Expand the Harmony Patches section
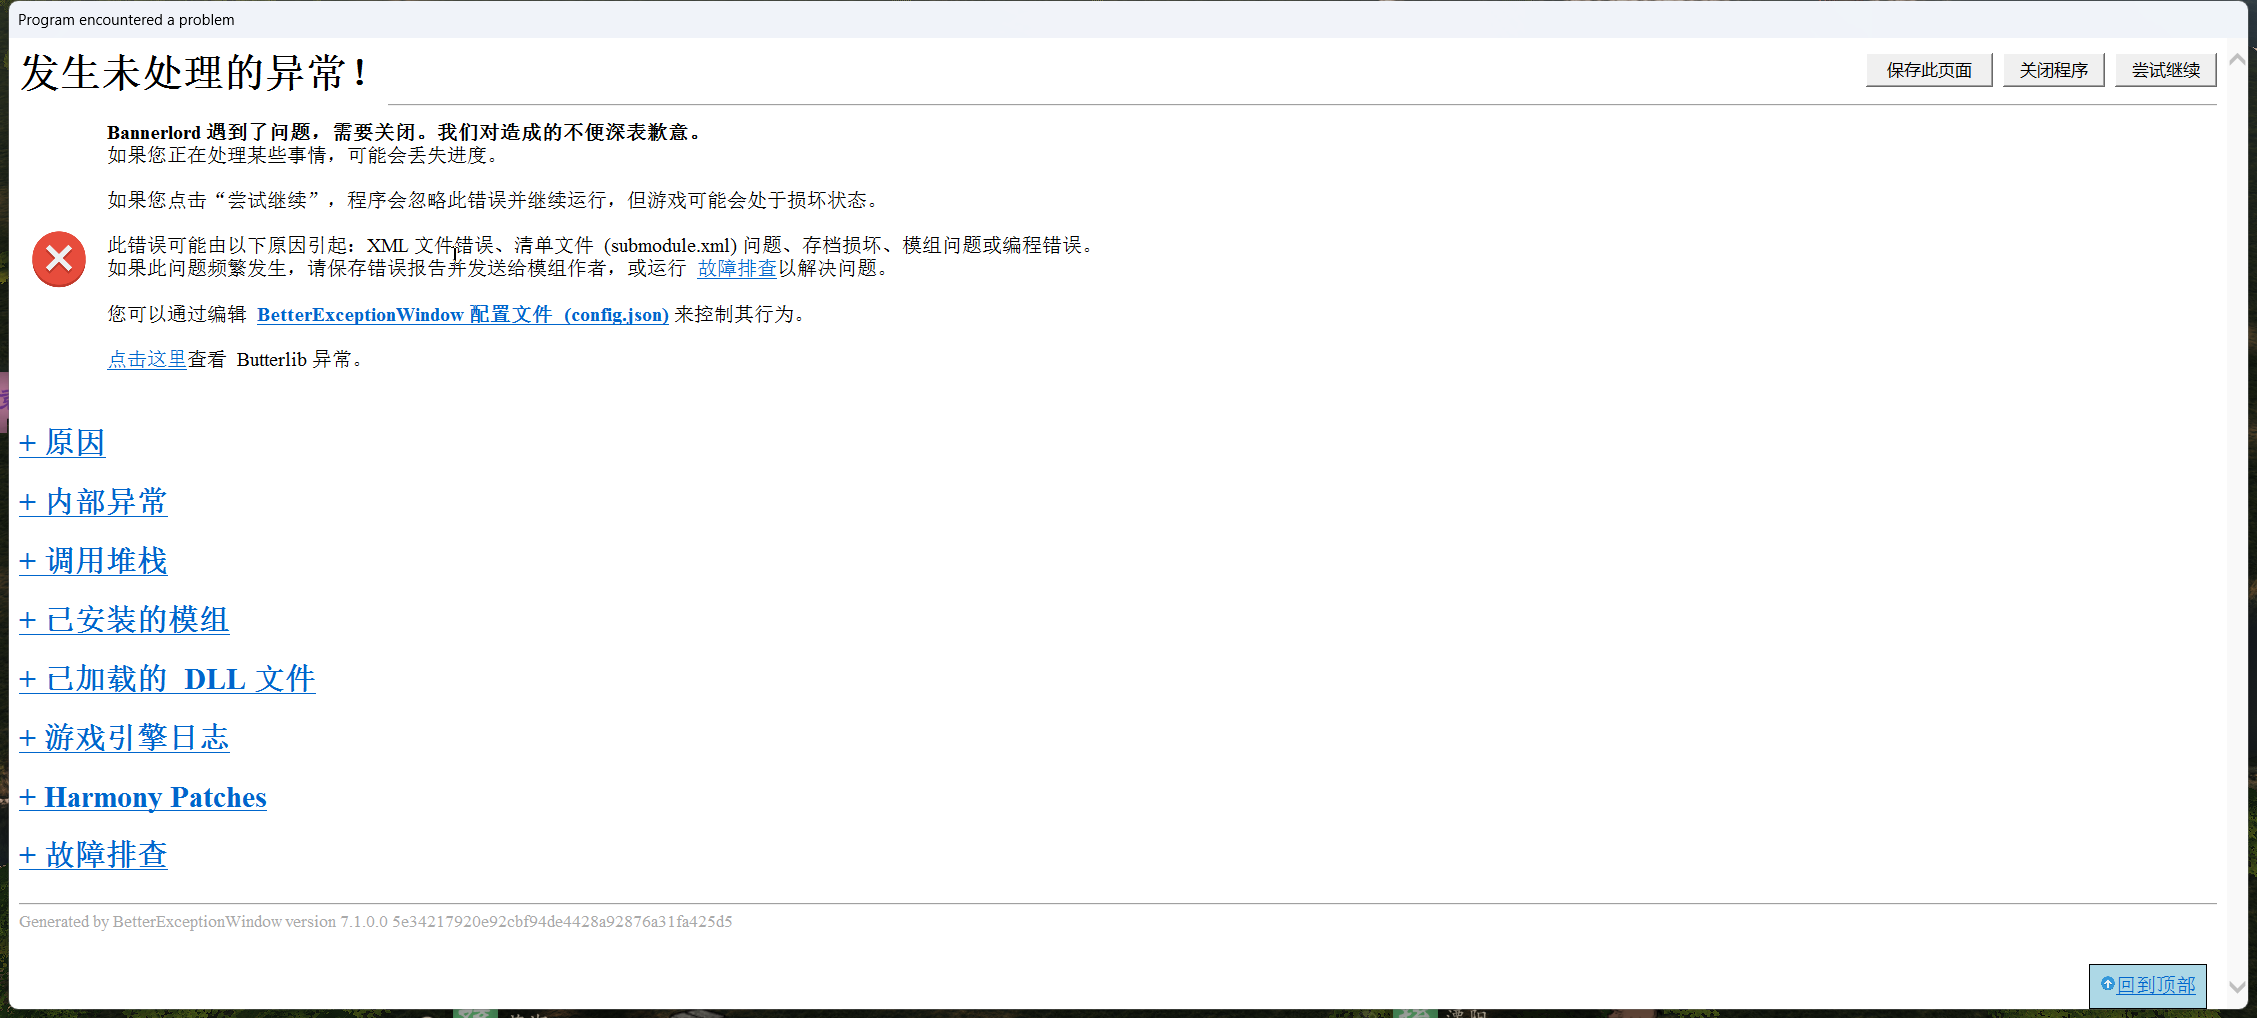Screen dimensions: 2257x1018 (143, 797)
